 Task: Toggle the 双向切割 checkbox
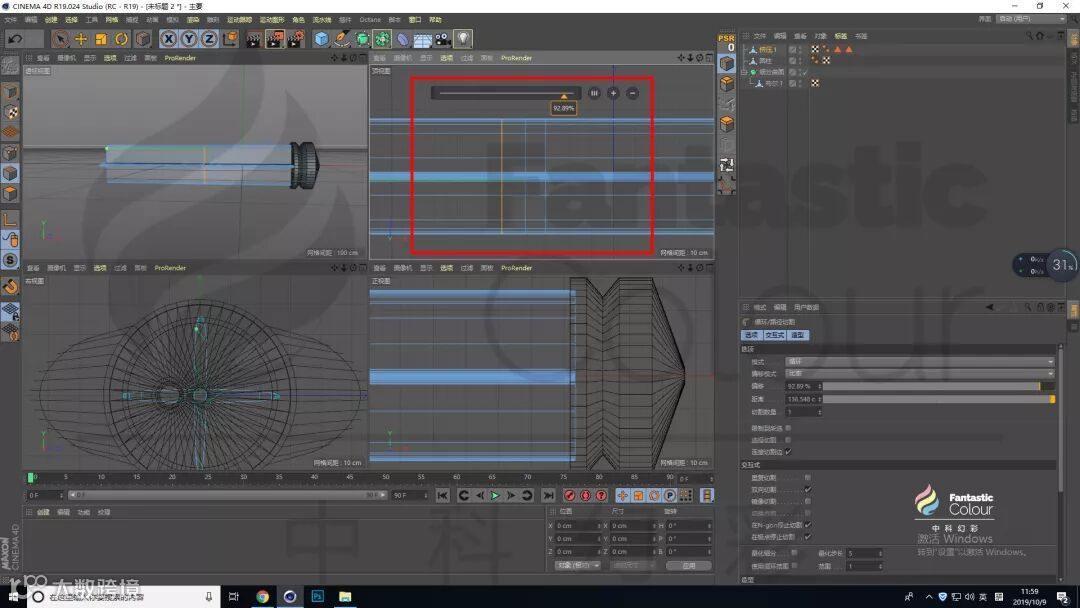pyautogui.click(x=807, y=489)
